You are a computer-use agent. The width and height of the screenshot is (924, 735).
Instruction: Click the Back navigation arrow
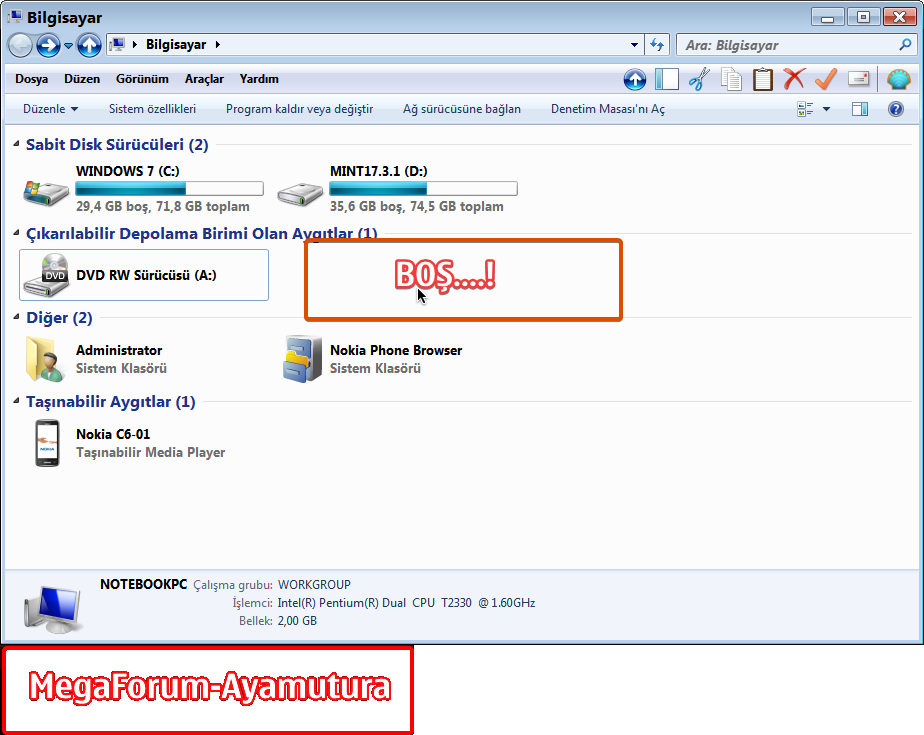pos(20,45)
